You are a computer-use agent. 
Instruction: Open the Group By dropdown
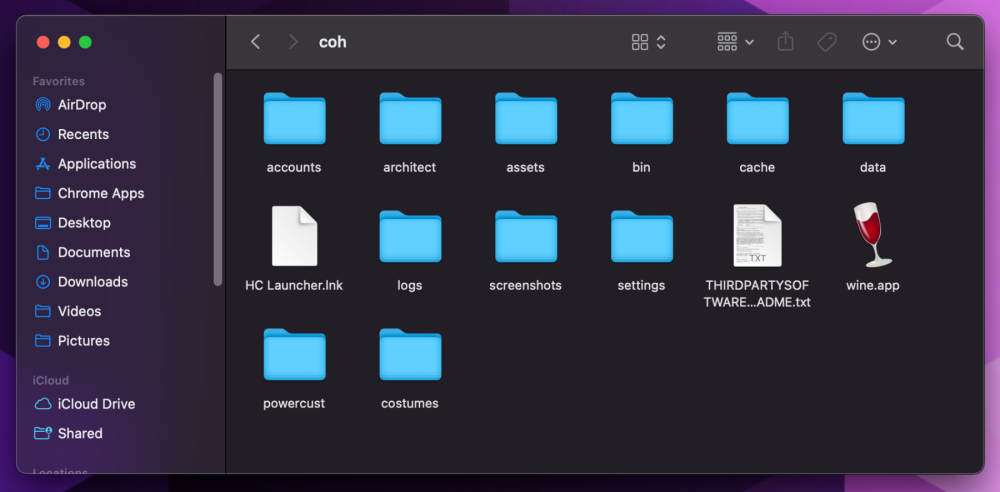click(735, 42)
